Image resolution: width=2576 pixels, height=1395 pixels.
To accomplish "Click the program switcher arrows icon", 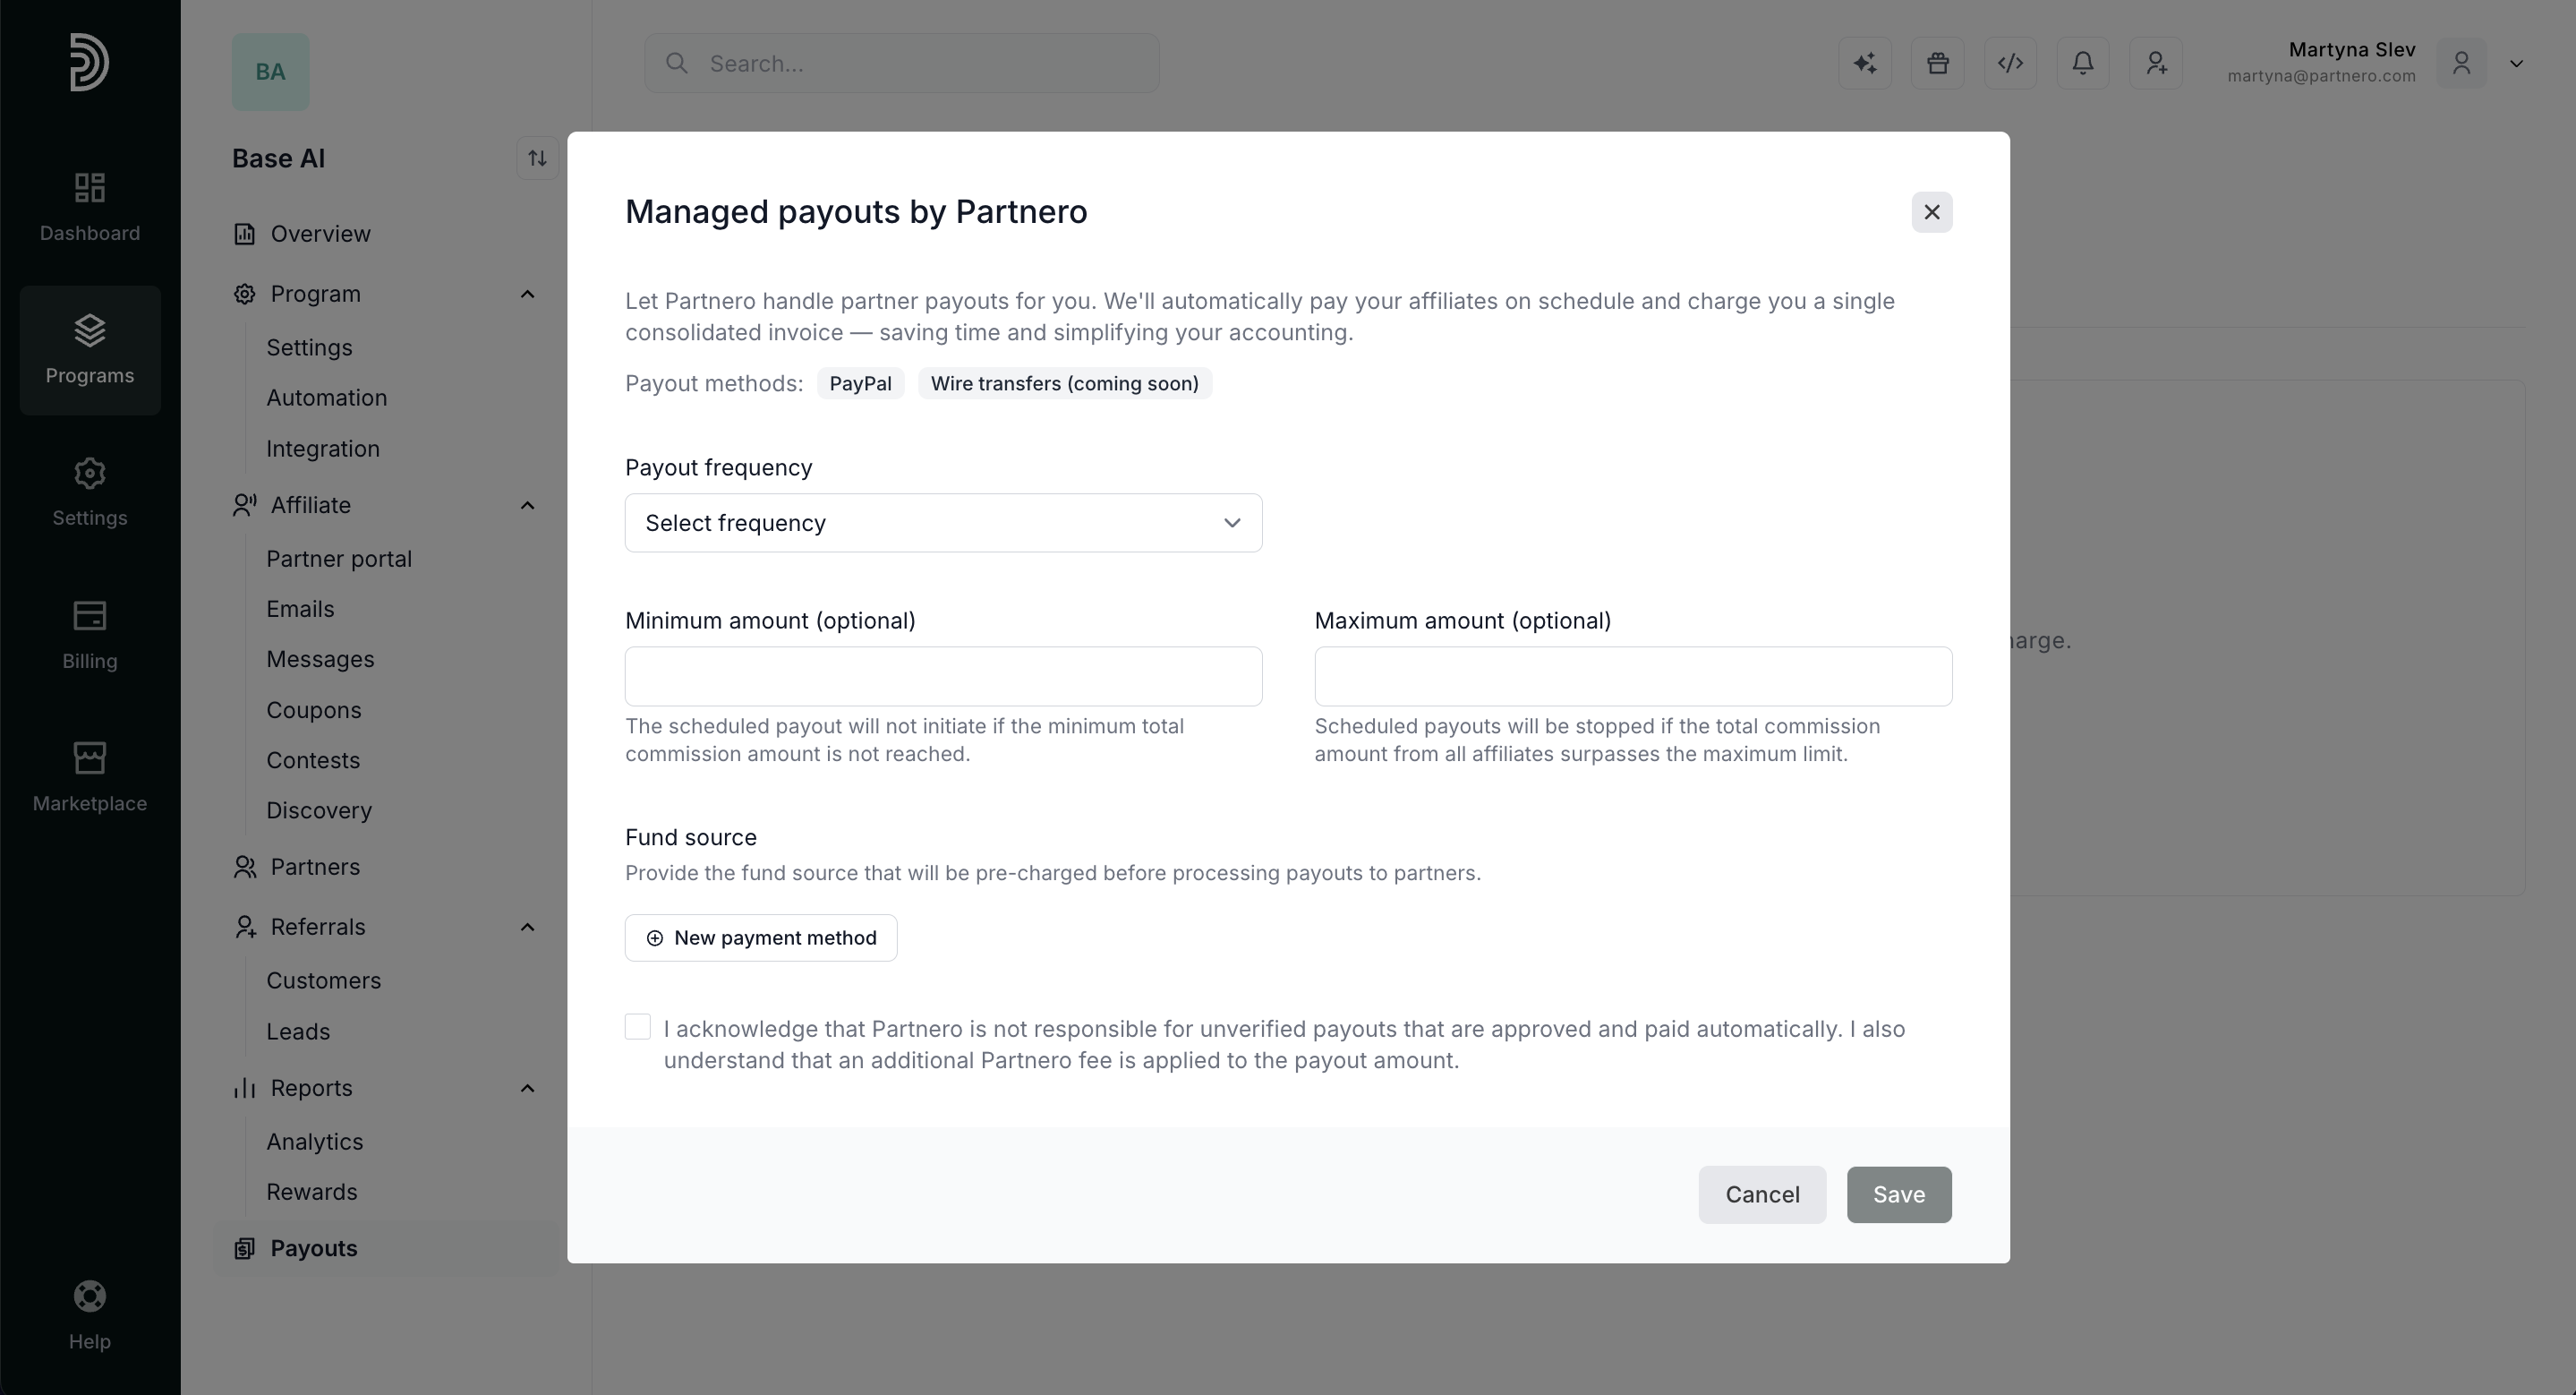I will [x=537, y=158].
